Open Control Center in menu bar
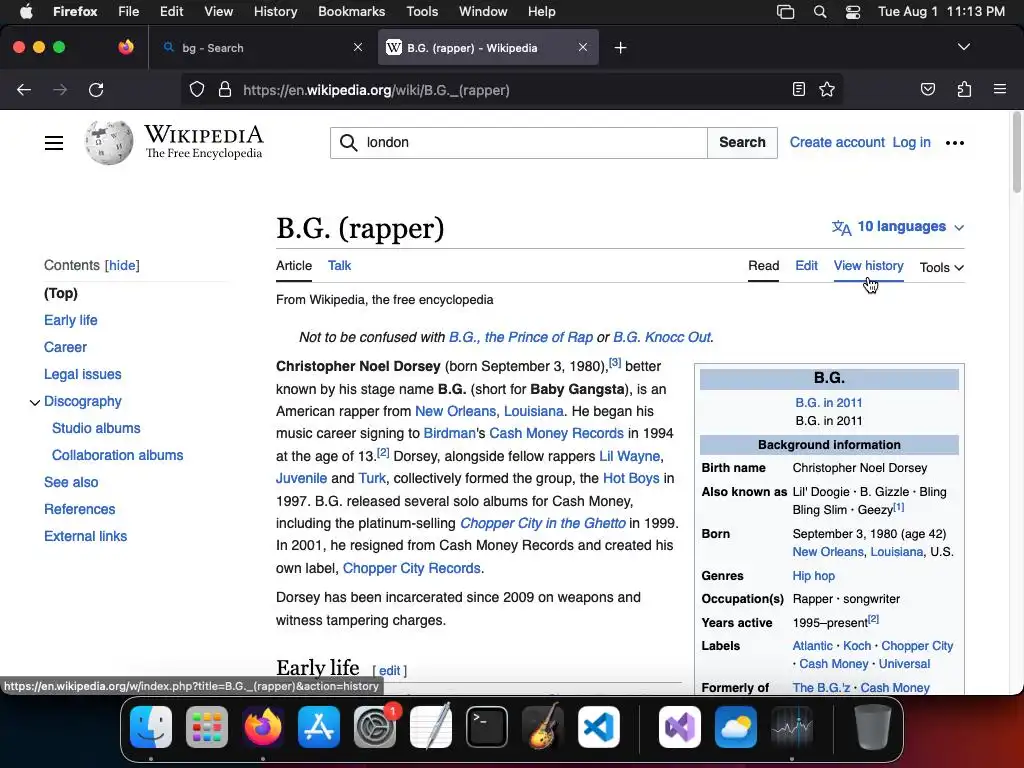The height and width of the screenshot is (768, 1024). click(x=853, y=12)
